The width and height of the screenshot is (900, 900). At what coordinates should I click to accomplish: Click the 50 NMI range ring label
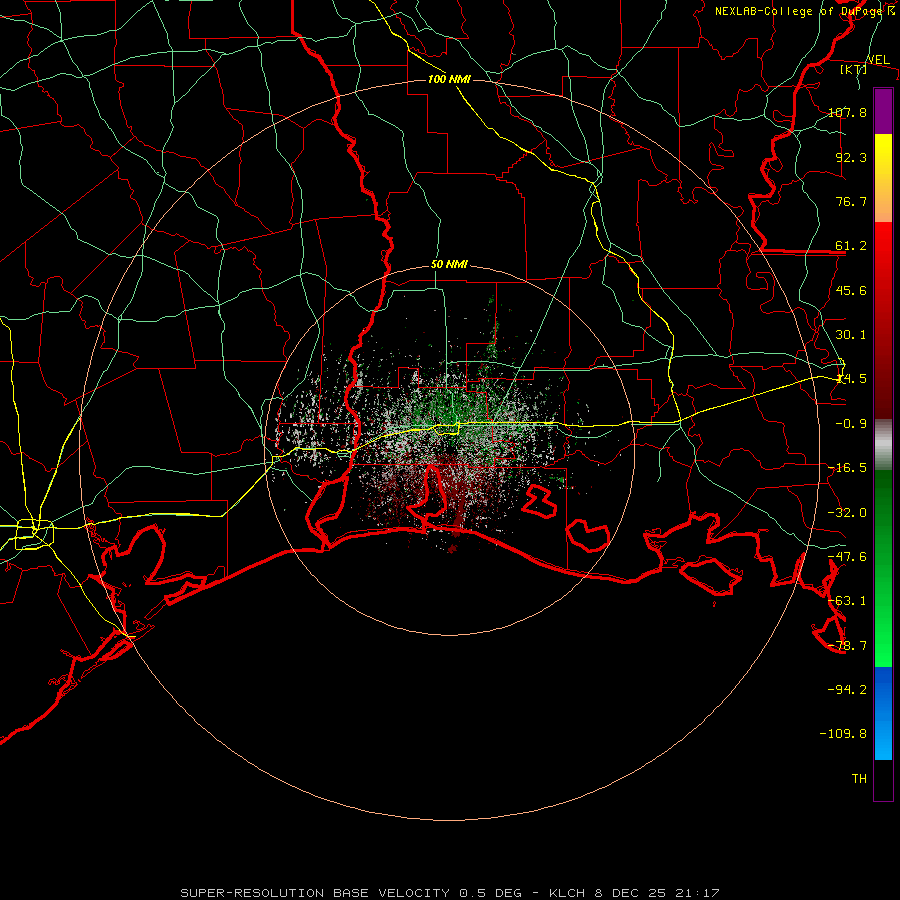click(x=449, y=265)
